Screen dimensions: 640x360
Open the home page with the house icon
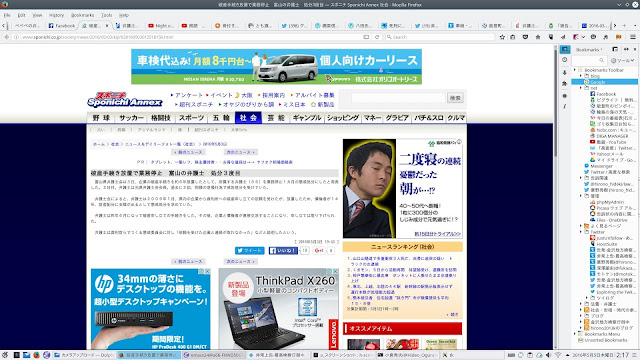tap(538, 37)
